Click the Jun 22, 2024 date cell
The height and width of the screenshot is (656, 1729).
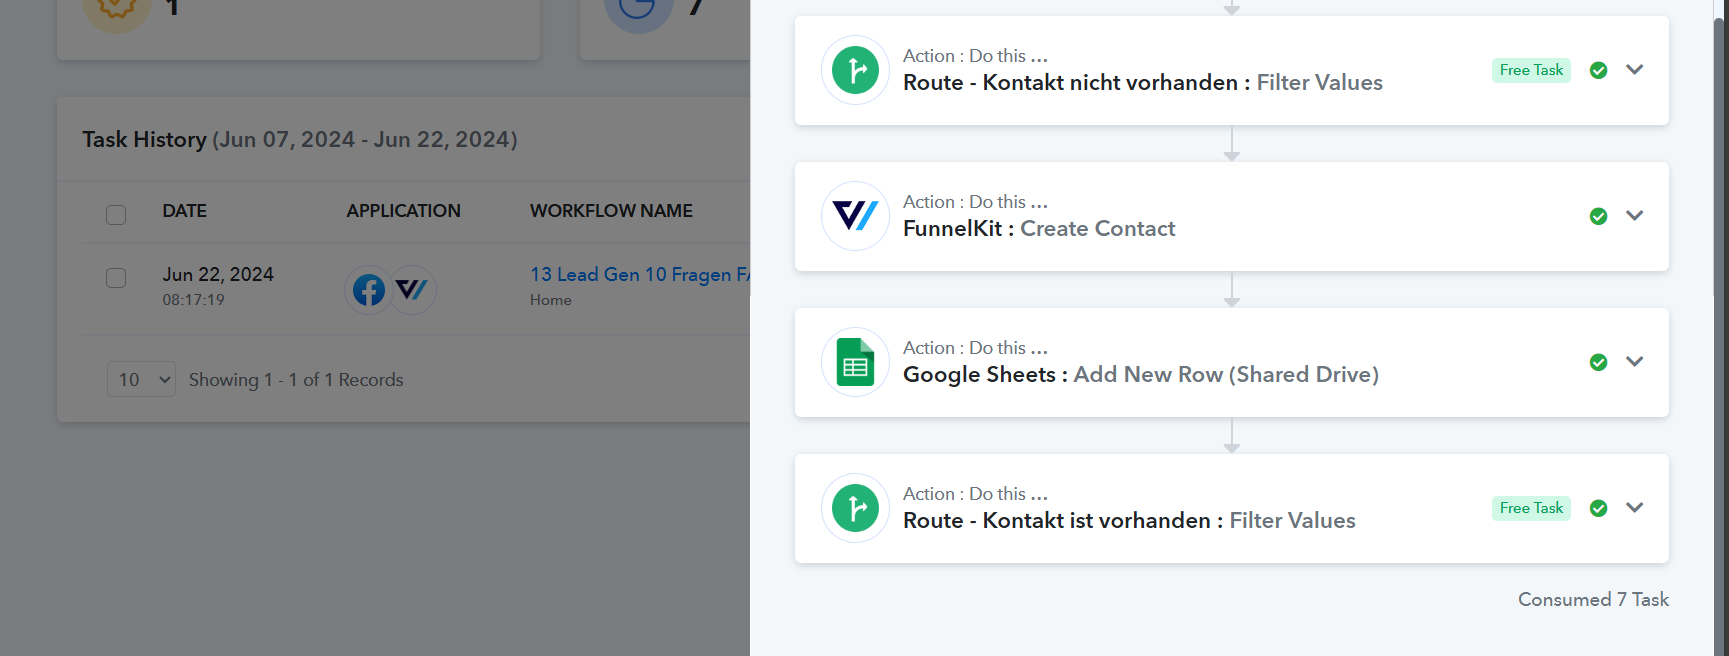[x=218, y=274]
